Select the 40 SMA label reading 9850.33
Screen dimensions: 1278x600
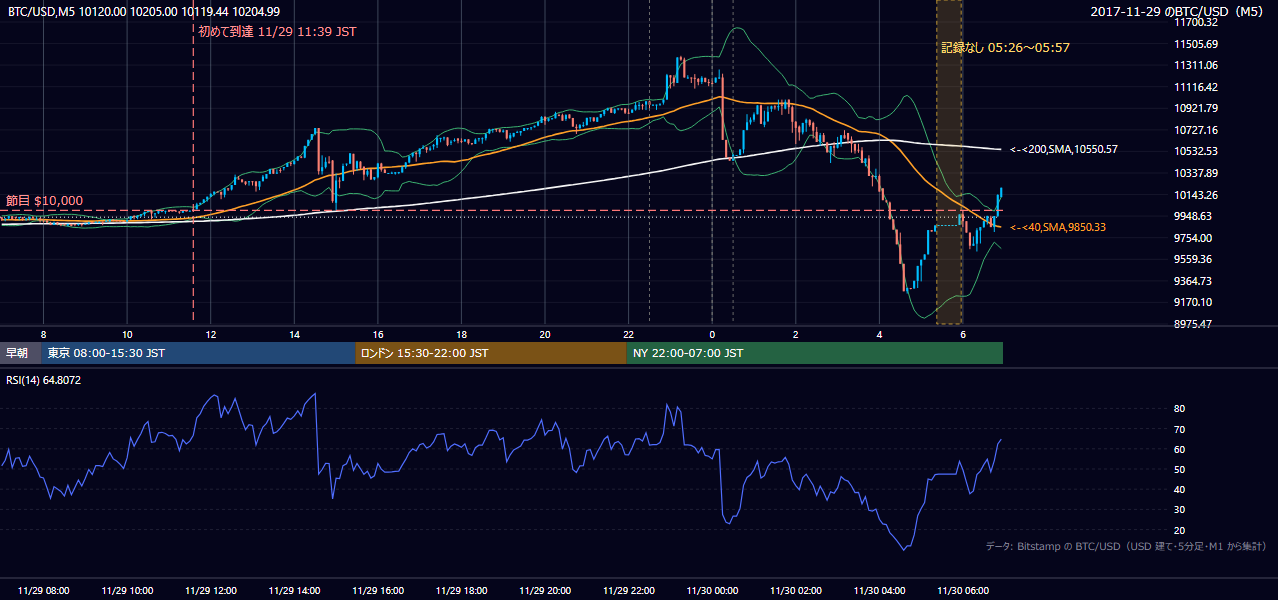point(1058,228)
